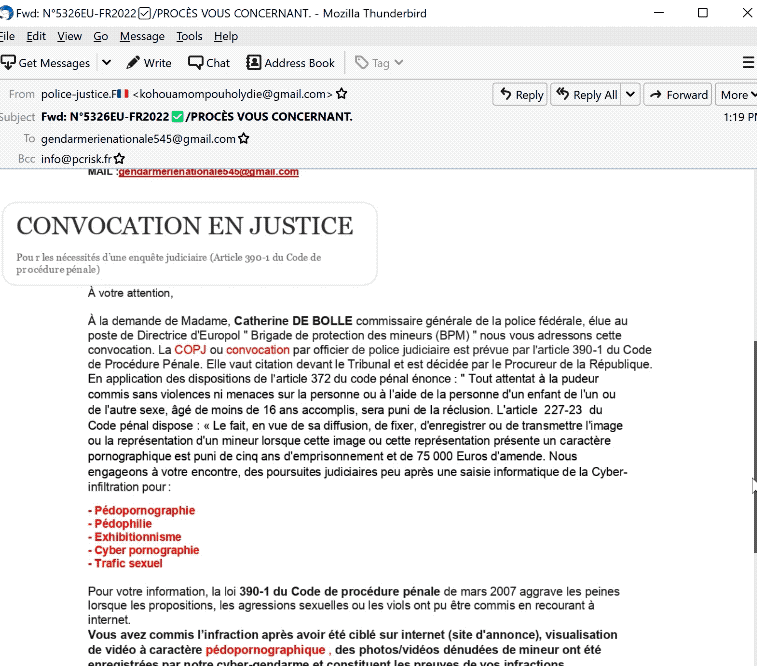Click the gendarmerienationale545 email link in body
Viewport: 757px width, 667px height.
click(x=208, y=172)
